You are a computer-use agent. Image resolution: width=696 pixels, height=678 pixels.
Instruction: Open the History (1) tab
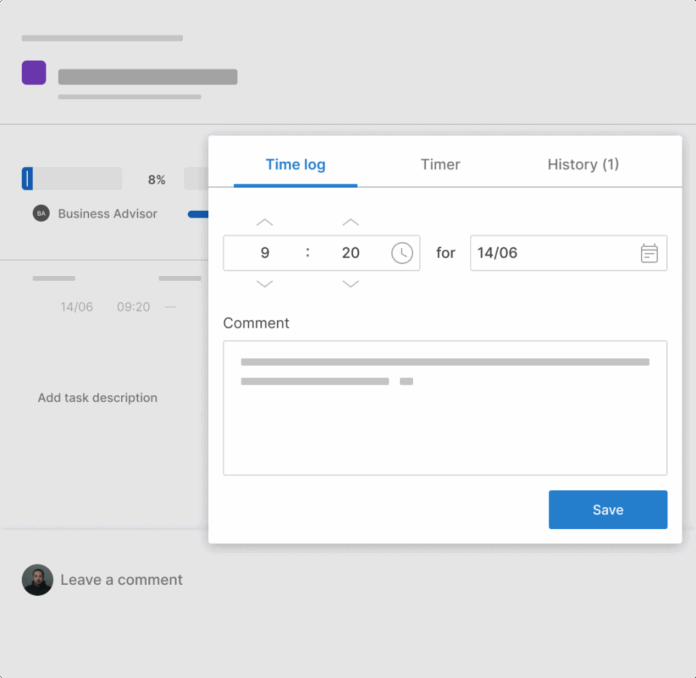click(x=583, y=165)
